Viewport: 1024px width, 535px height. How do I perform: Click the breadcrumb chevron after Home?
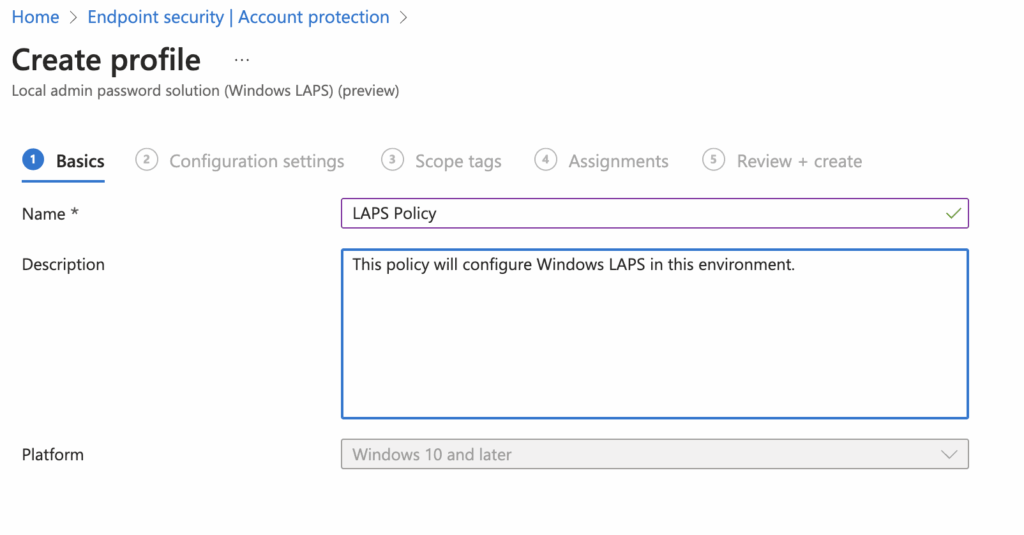[x=73, y=18]
